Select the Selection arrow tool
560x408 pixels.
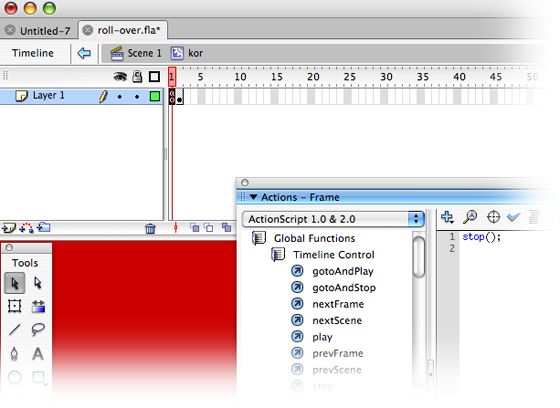click(15, 283)
